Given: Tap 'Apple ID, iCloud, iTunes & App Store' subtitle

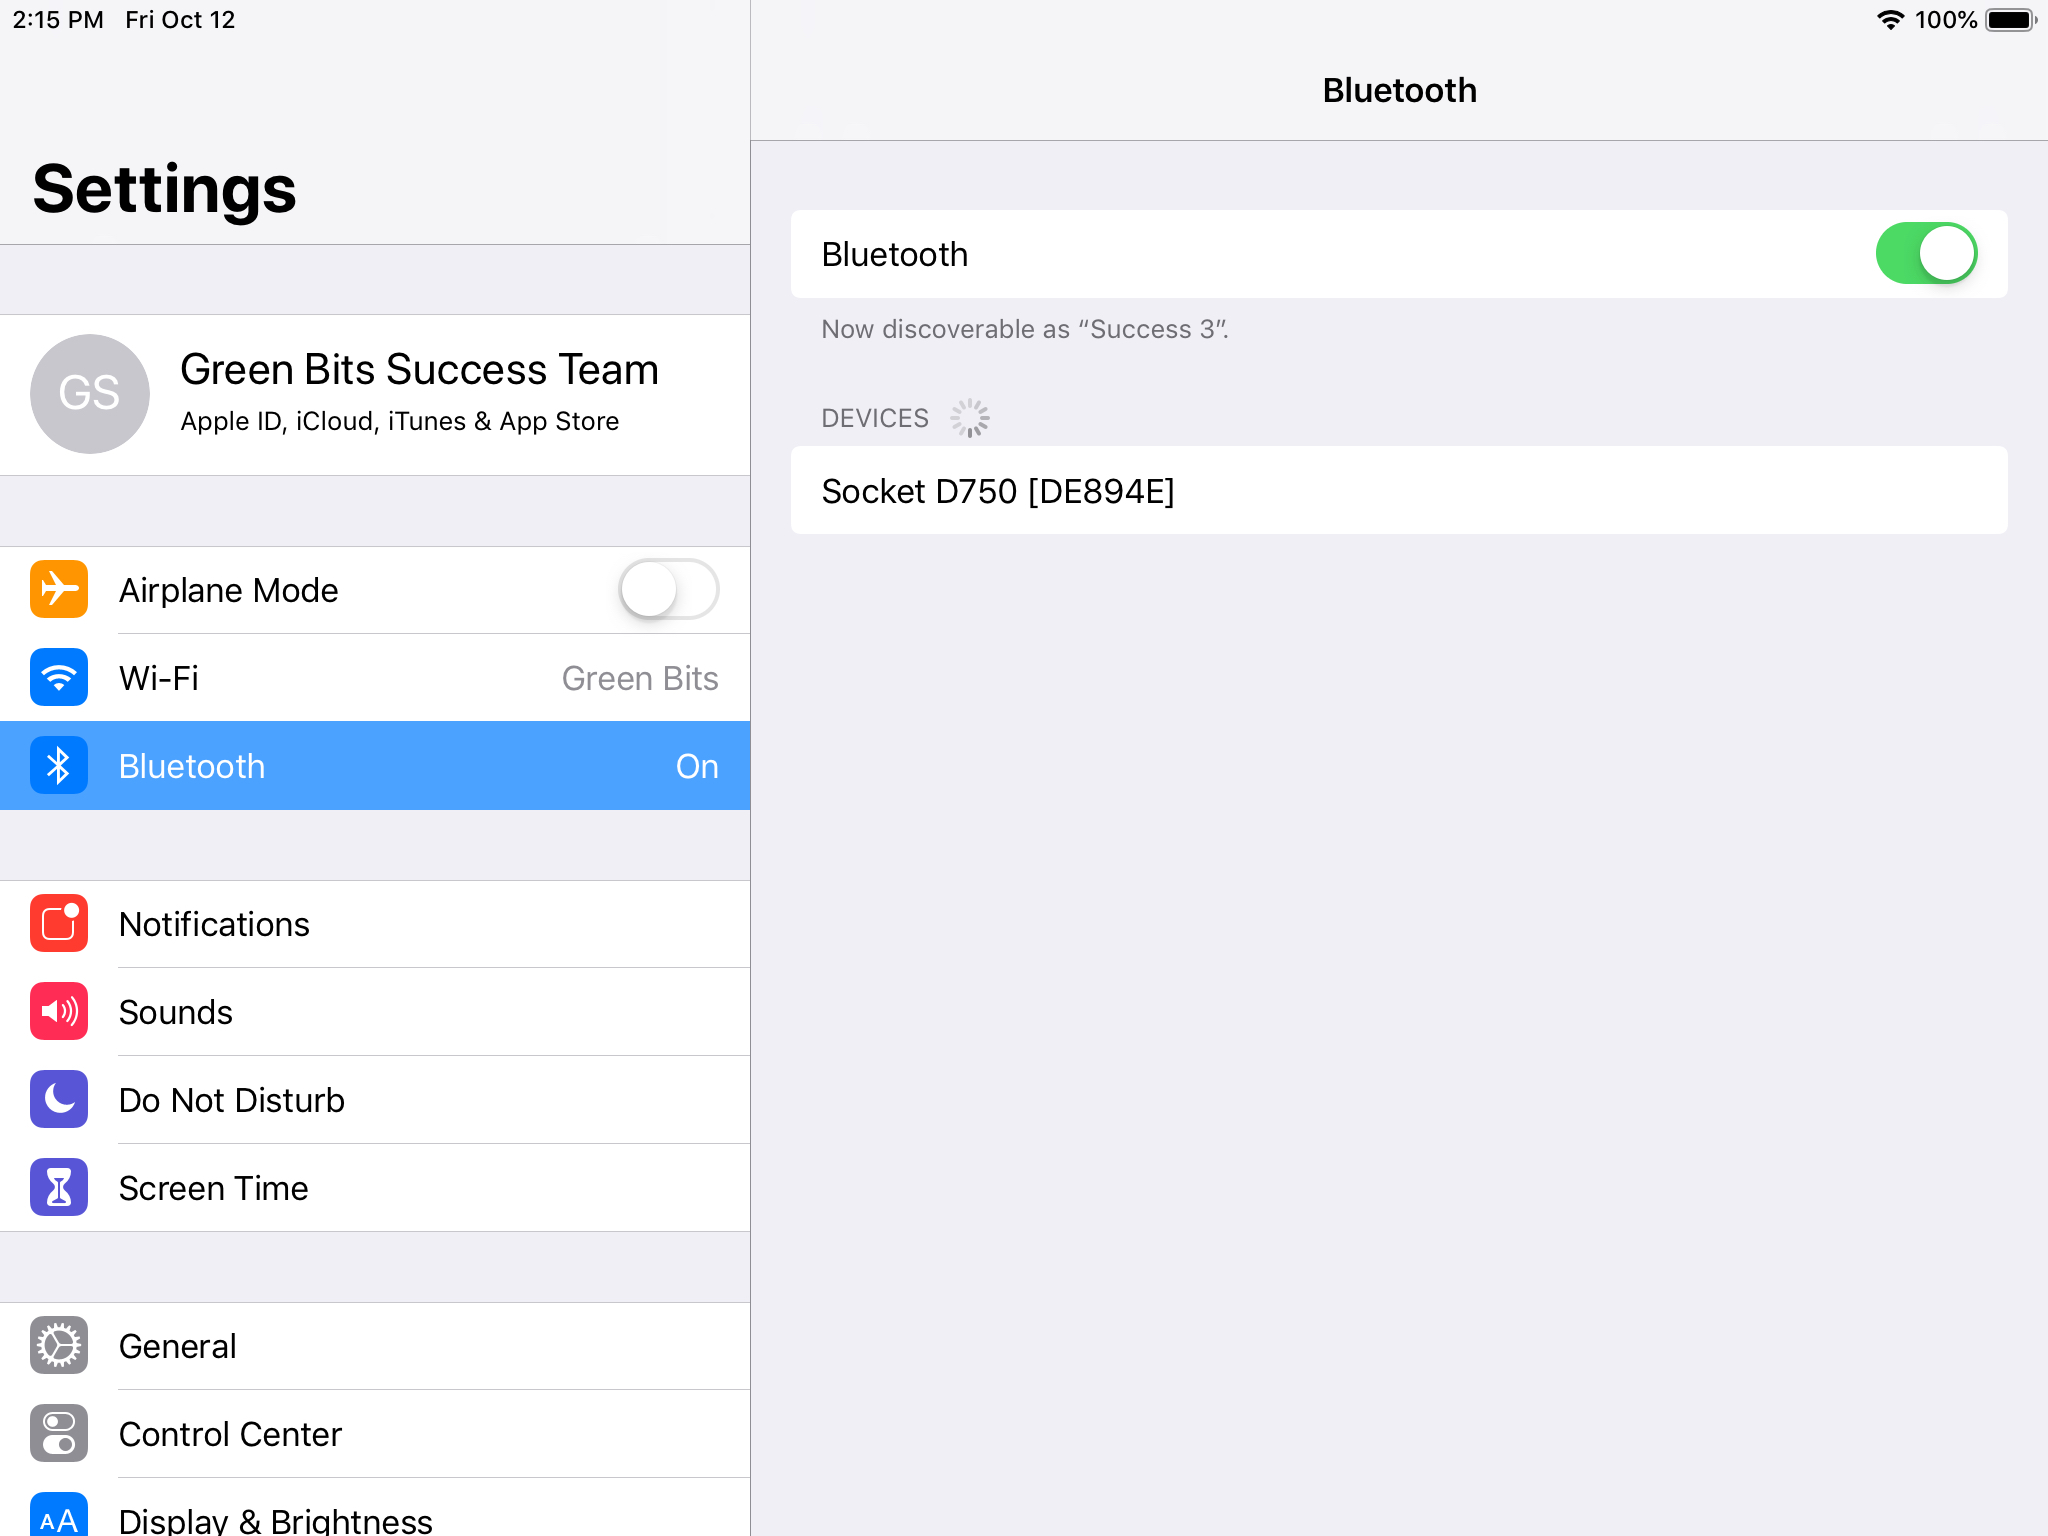Looking at the screenshot, I should 400,421.
